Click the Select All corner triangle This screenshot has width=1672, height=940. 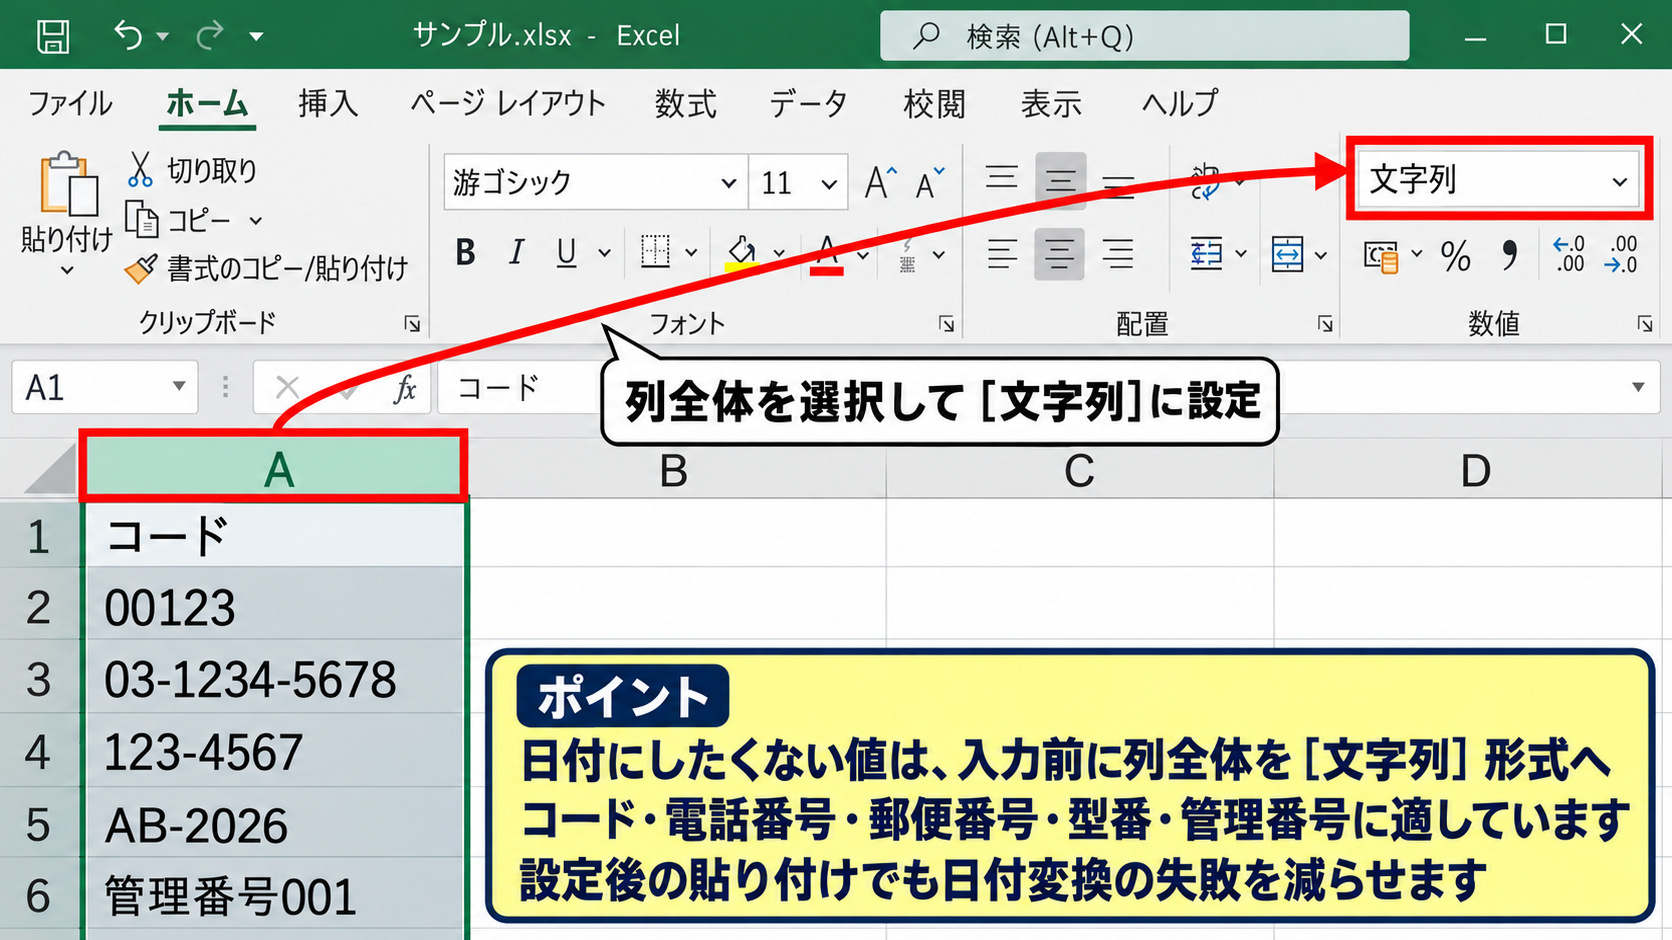click(50, 469)
